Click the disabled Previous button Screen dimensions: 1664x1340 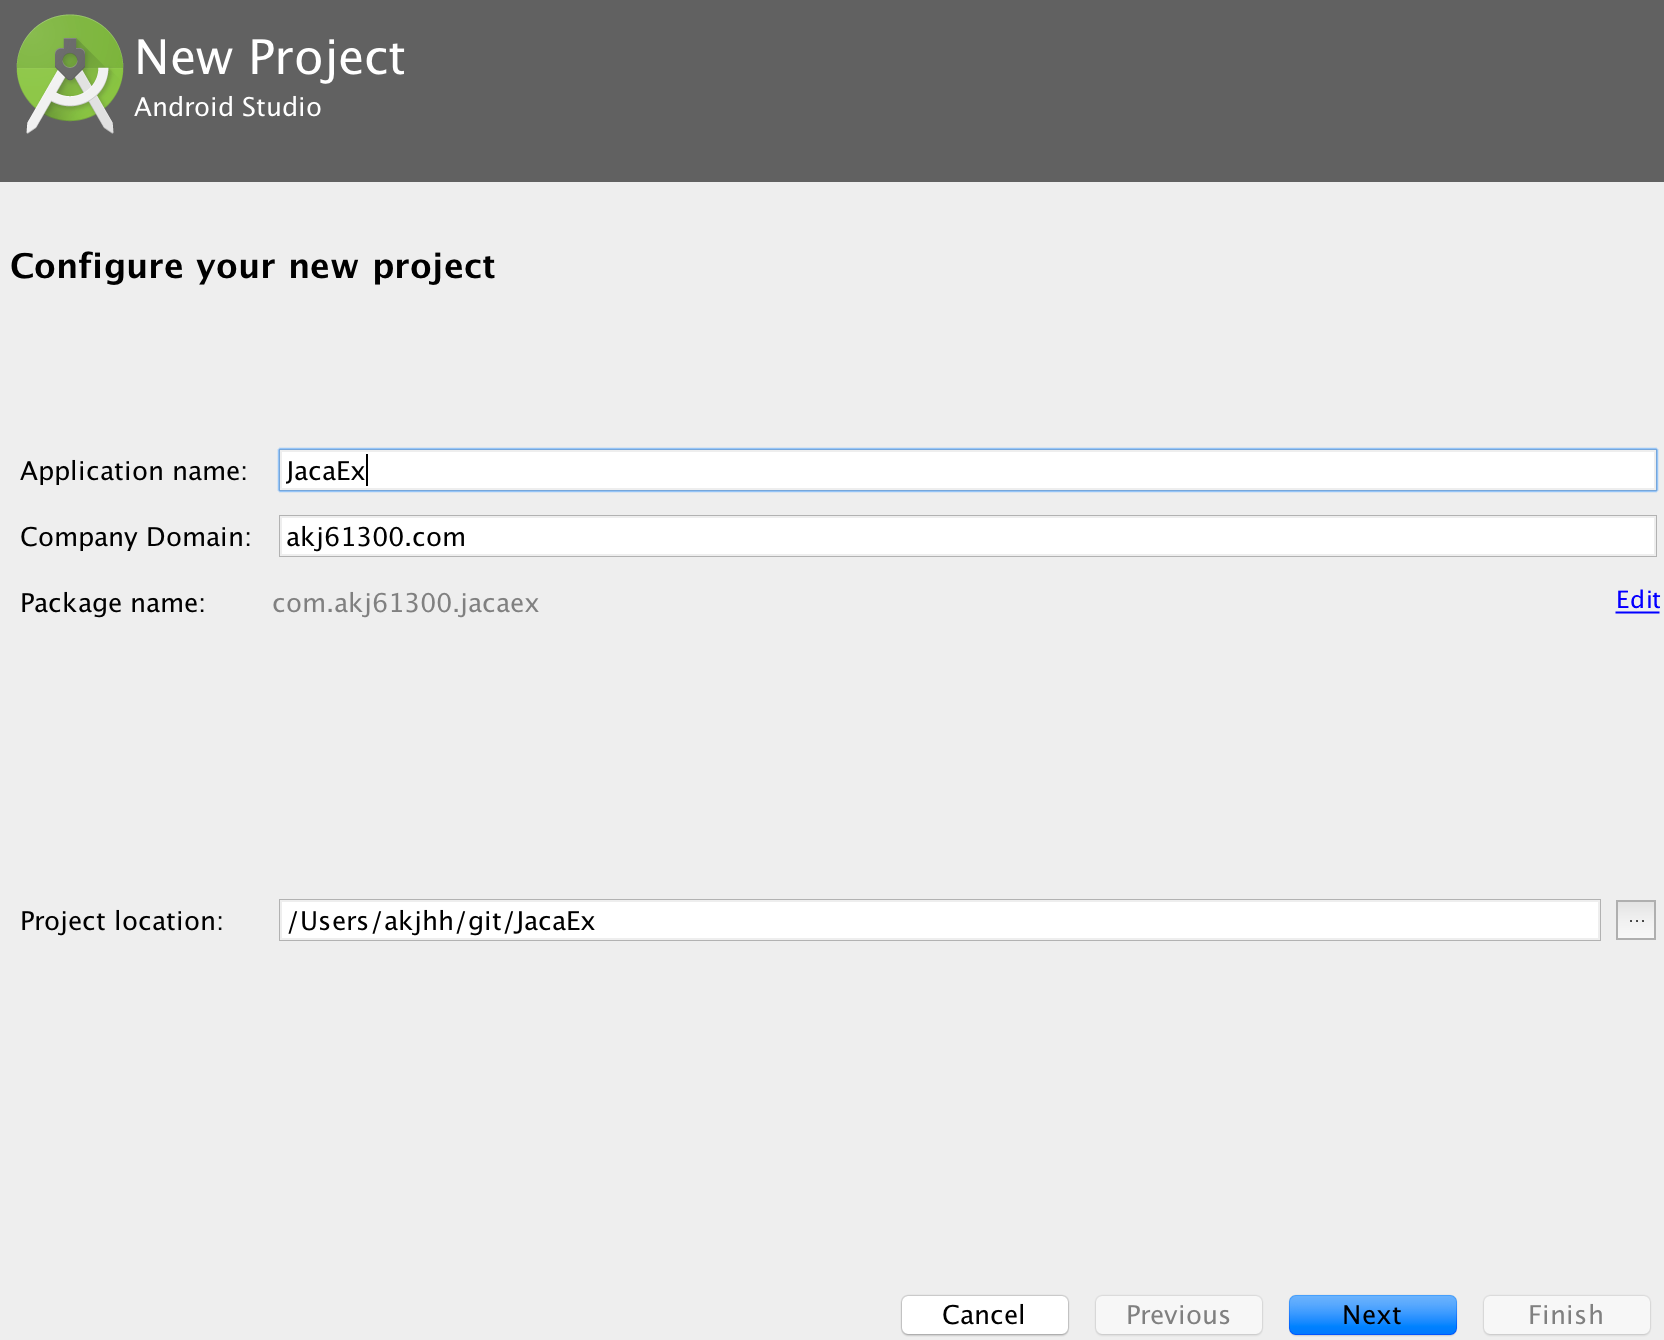(1178, 1314)
